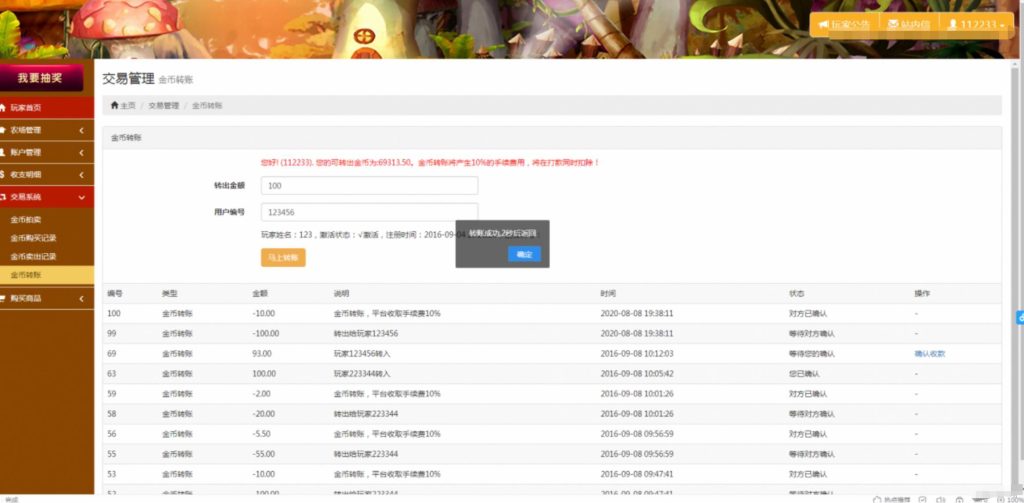The width and height of the screenshot is (1024, 503).
Task: Click the row number 63 cell
Action: [x=112, y=374]
